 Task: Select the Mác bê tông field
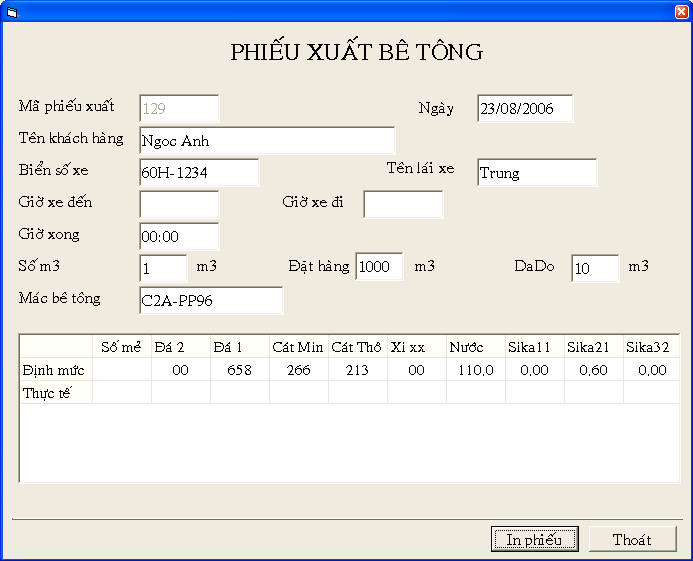pyautogui.click(x=211, y=301)
